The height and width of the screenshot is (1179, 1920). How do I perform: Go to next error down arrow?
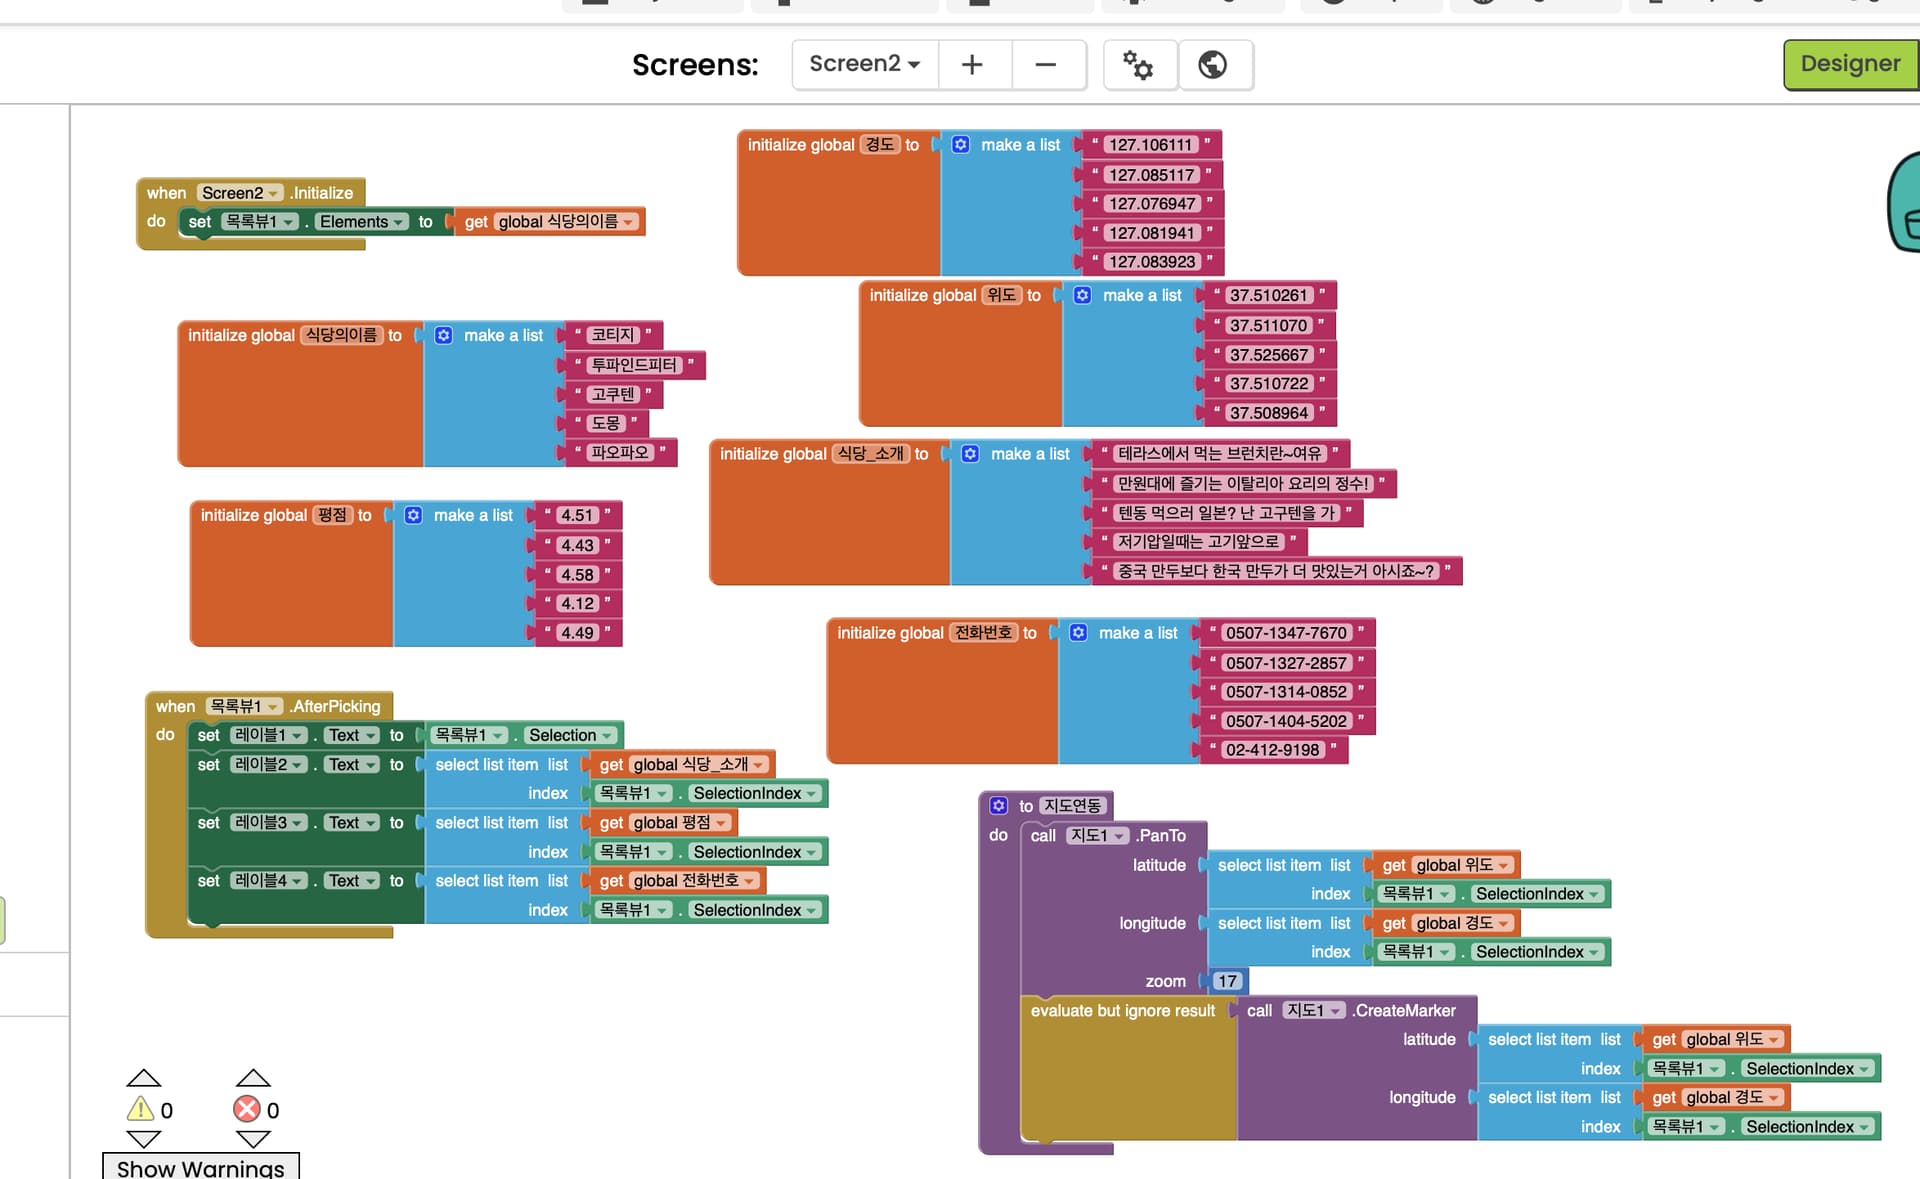click(x=253, y=1139)
